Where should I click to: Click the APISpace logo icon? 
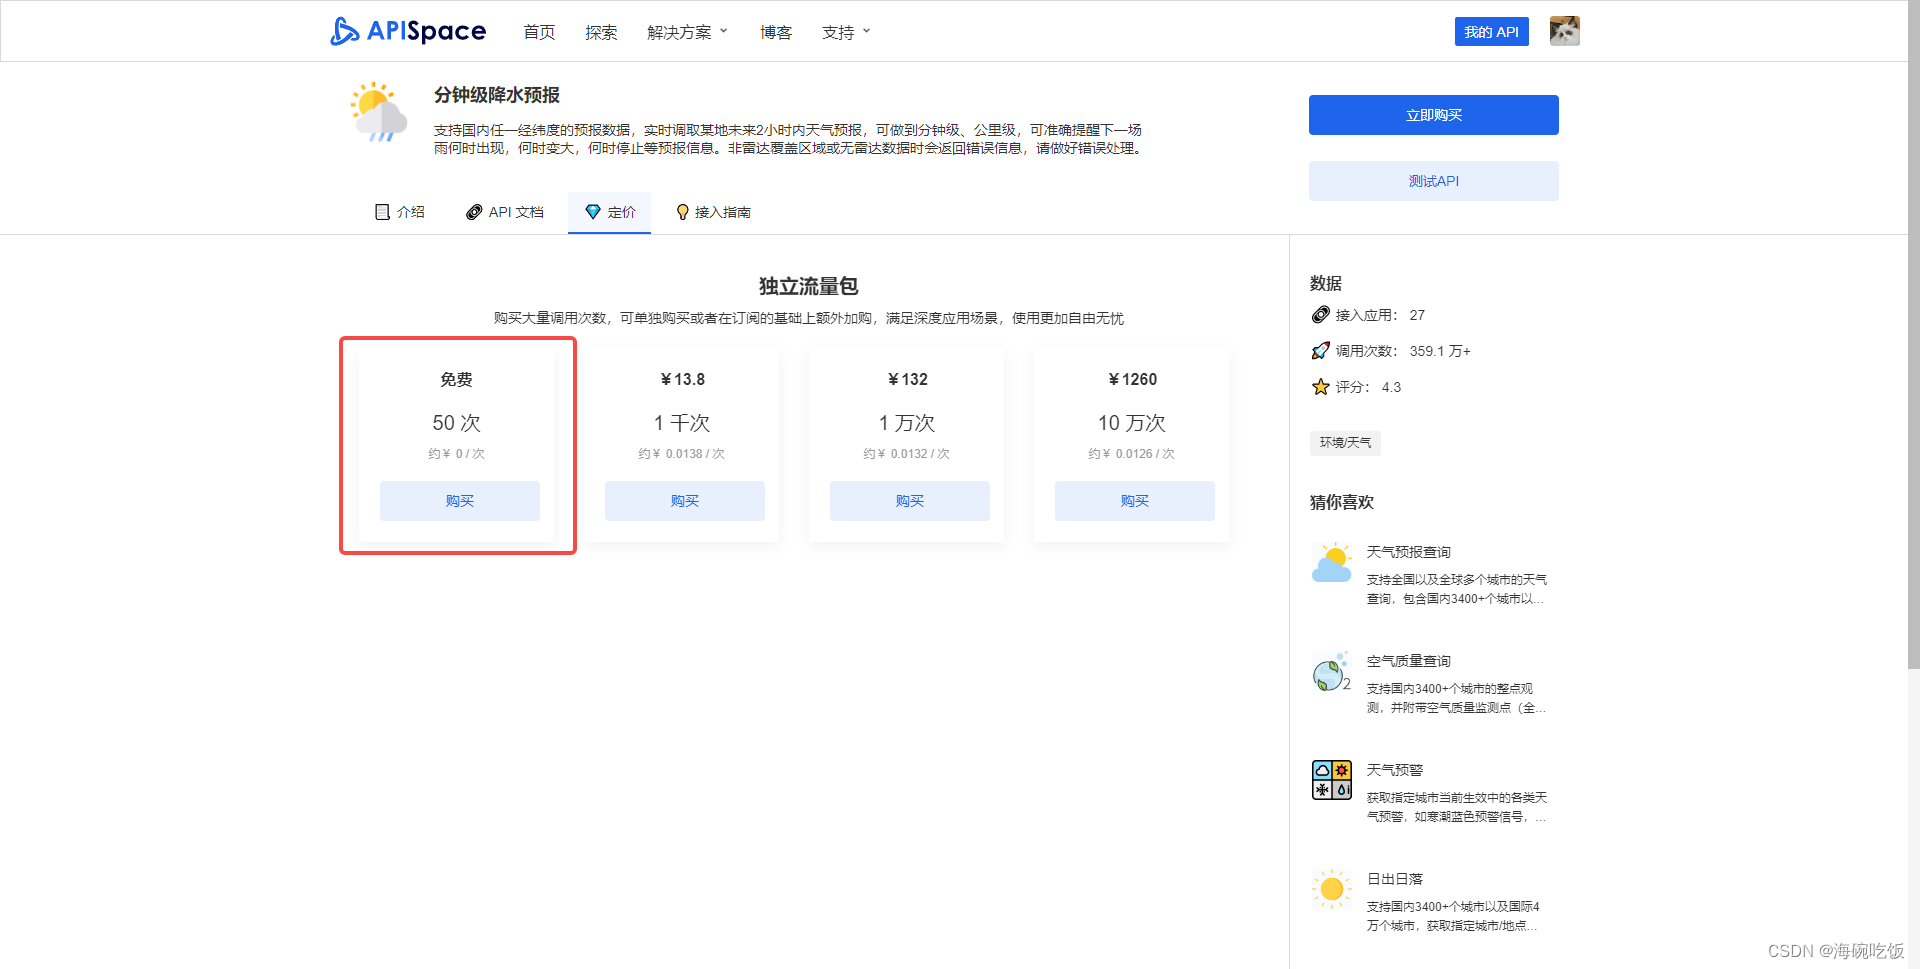coord(345,31)
